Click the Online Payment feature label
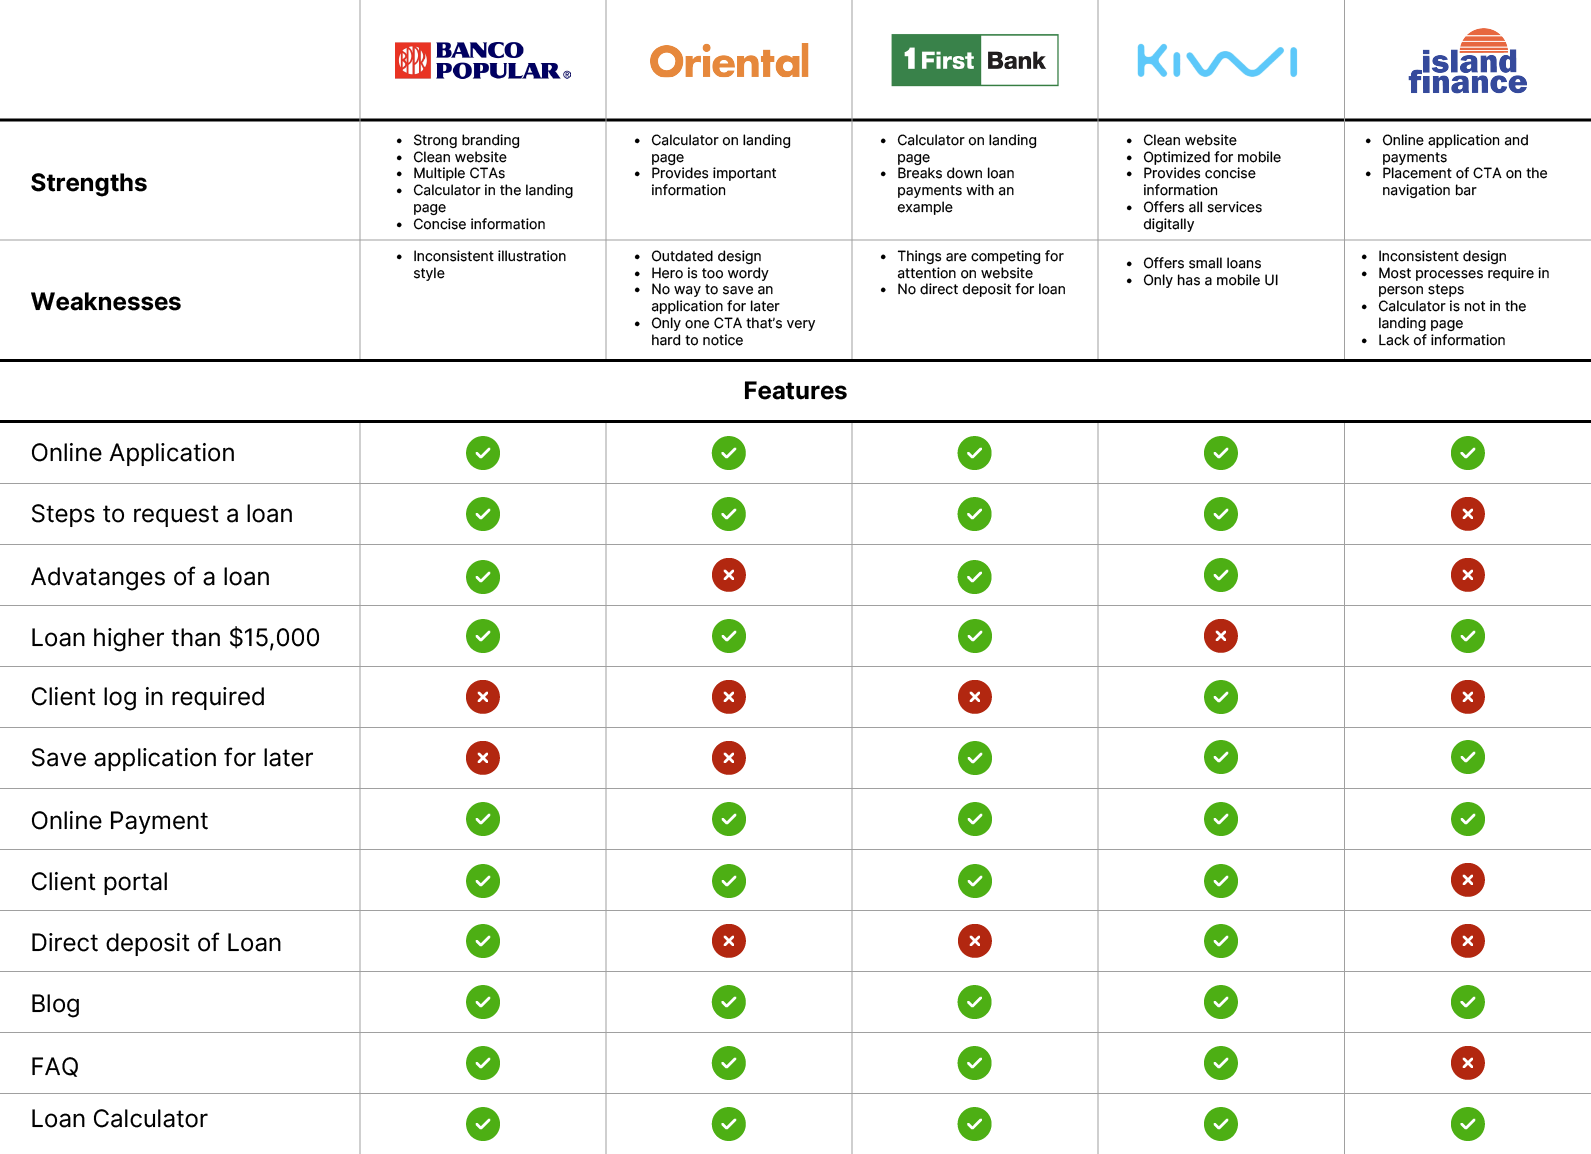Image resolution: width=1591 pixels, height=1154 pixels. coord(120,821)
